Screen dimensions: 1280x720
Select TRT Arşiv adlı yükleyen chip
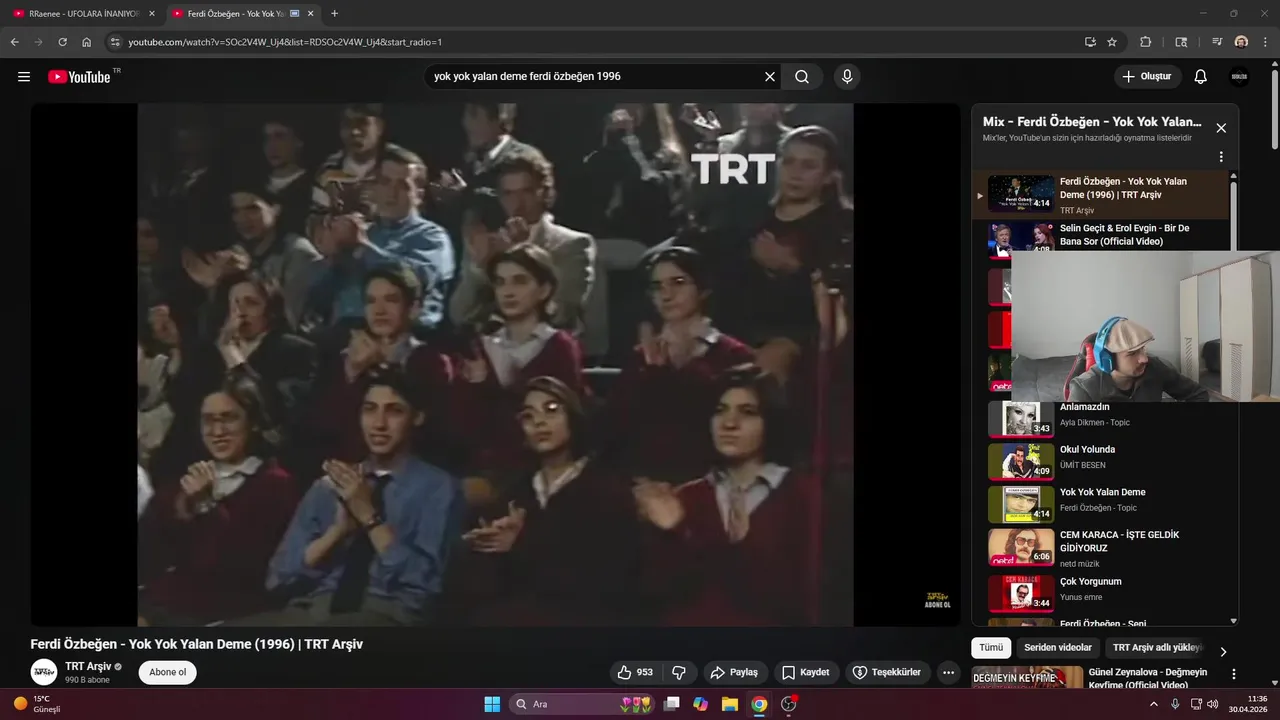click(1157, 648)
